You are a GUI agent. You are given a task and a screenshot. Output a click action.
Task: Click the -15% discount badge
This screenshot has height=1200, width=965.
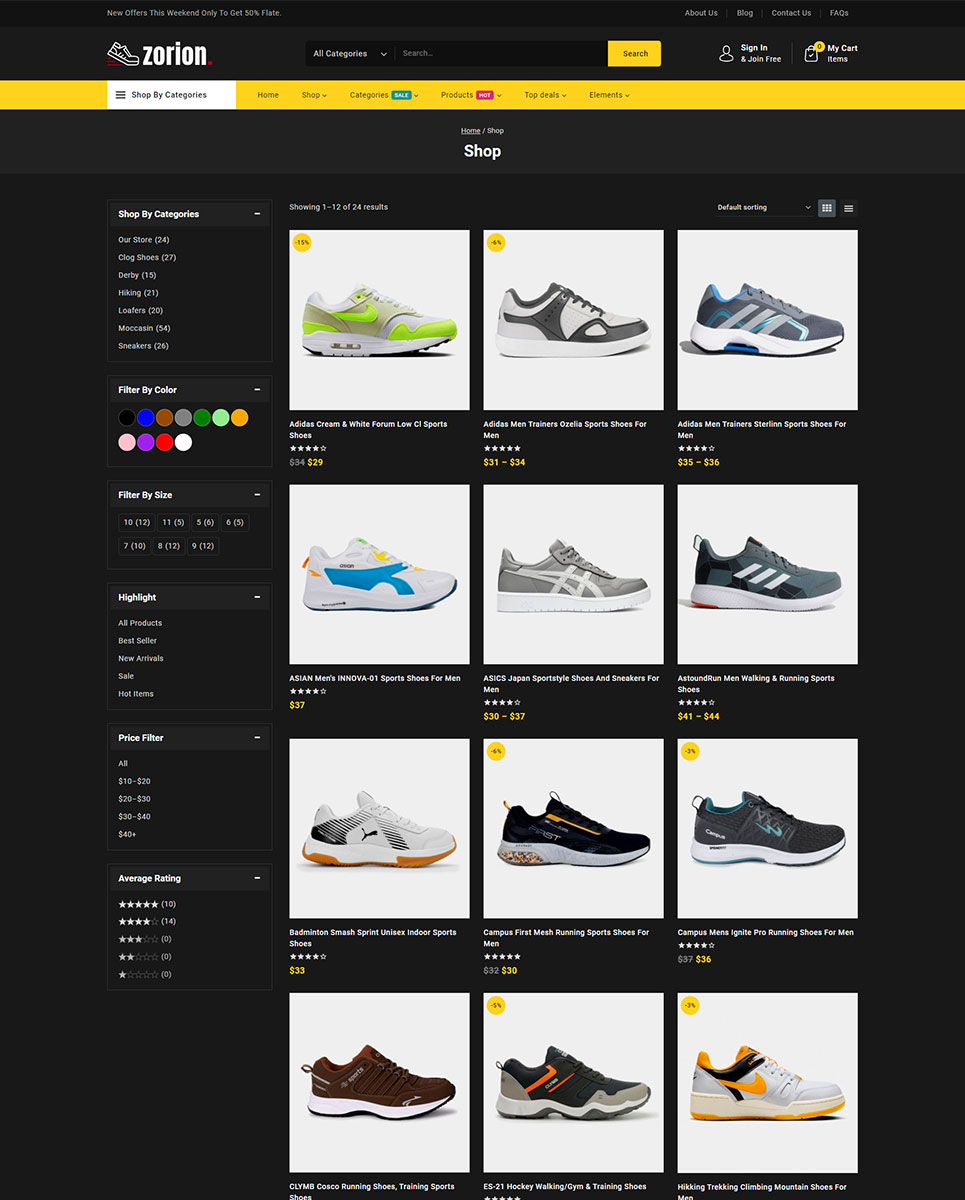coord(302,243)
